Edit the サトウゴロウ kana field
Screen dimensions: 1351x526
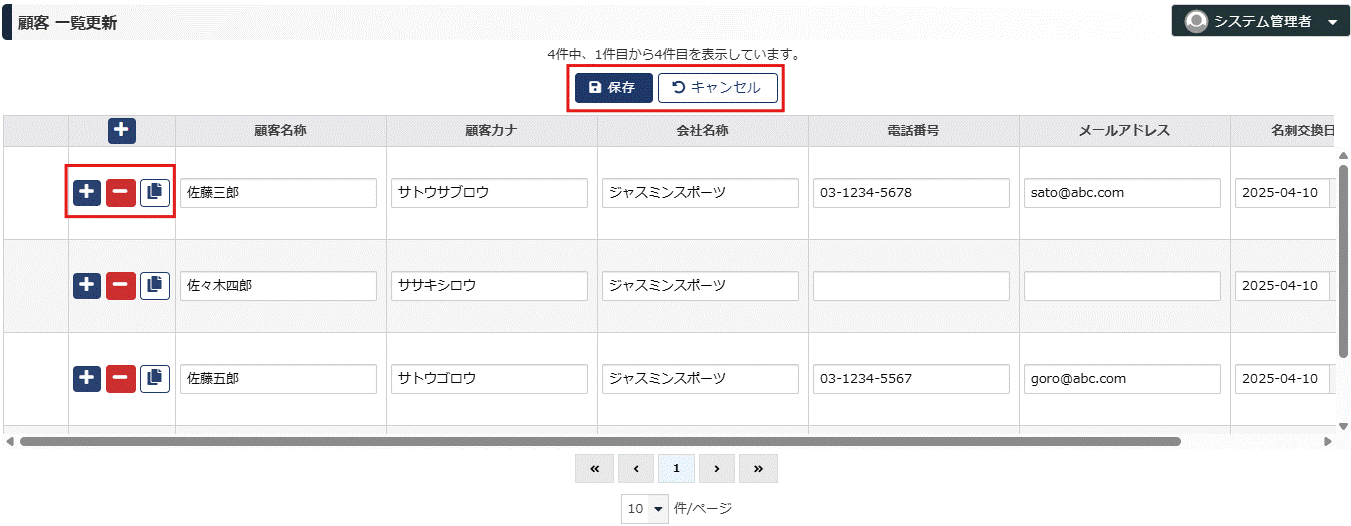pos(489,379)
